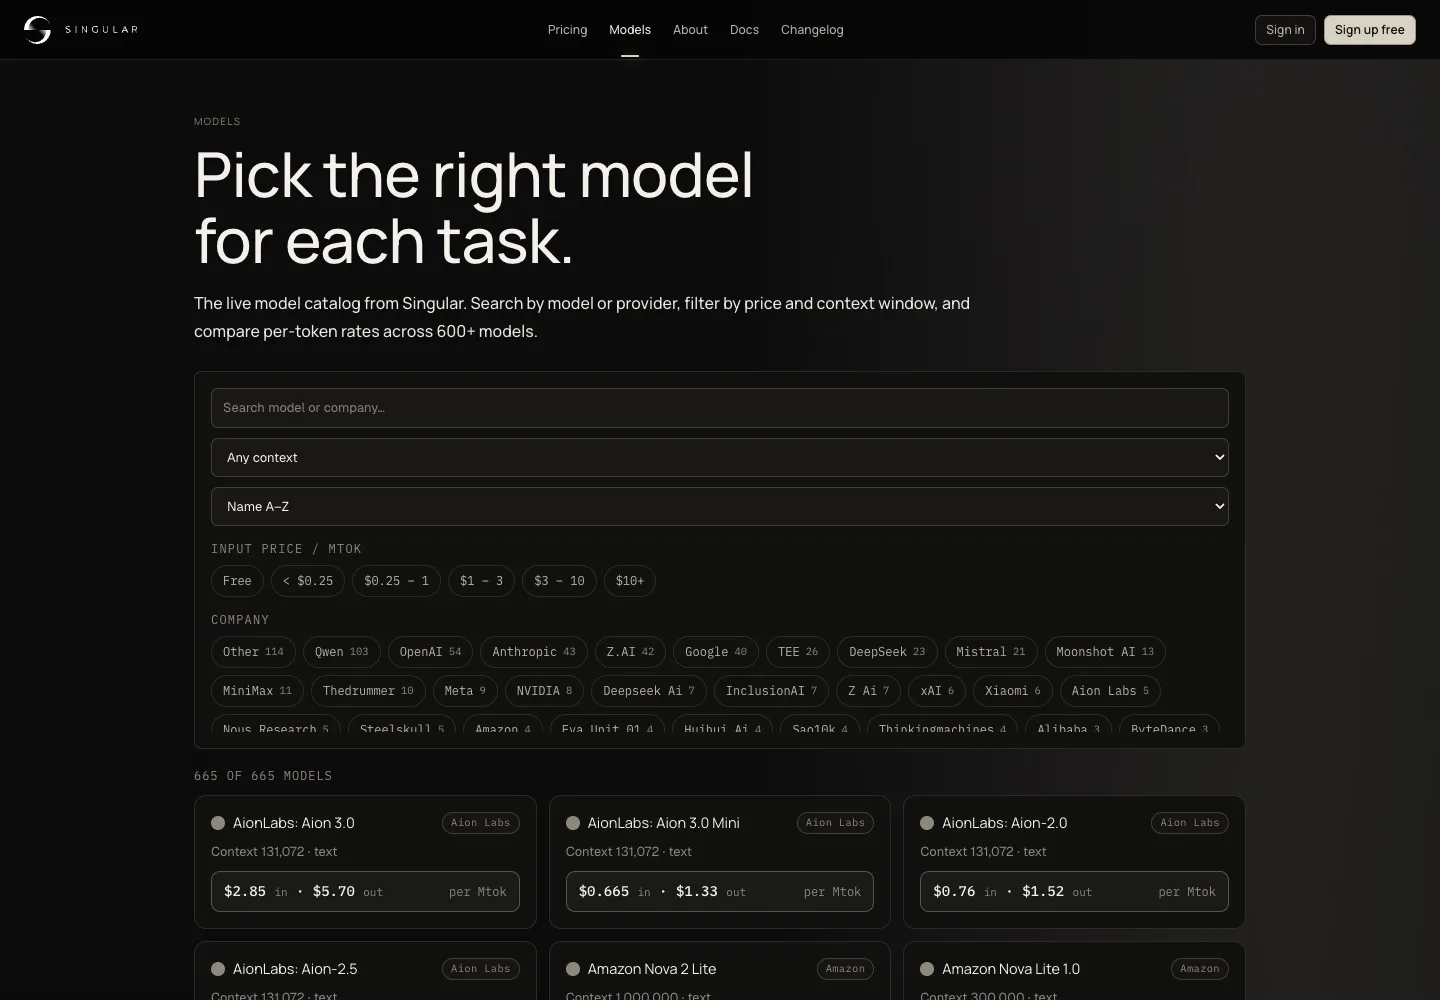Filter by company xAI
The width and height of the screenshot is (1440, 1000).
(x=937, y=691)
